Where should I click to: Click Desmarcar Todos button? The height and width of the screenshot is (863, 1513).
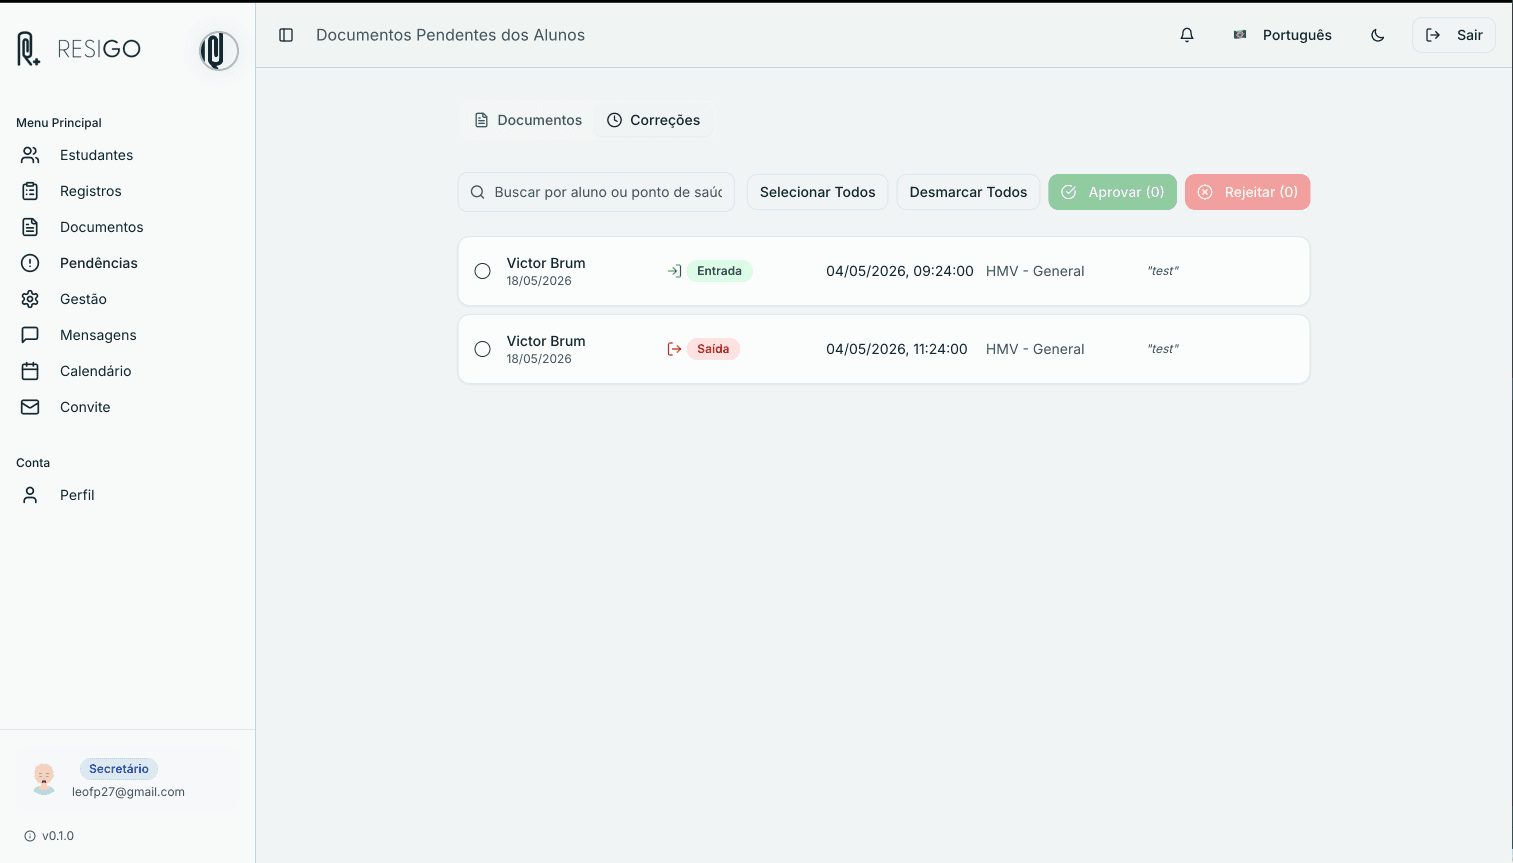[968, 192]
